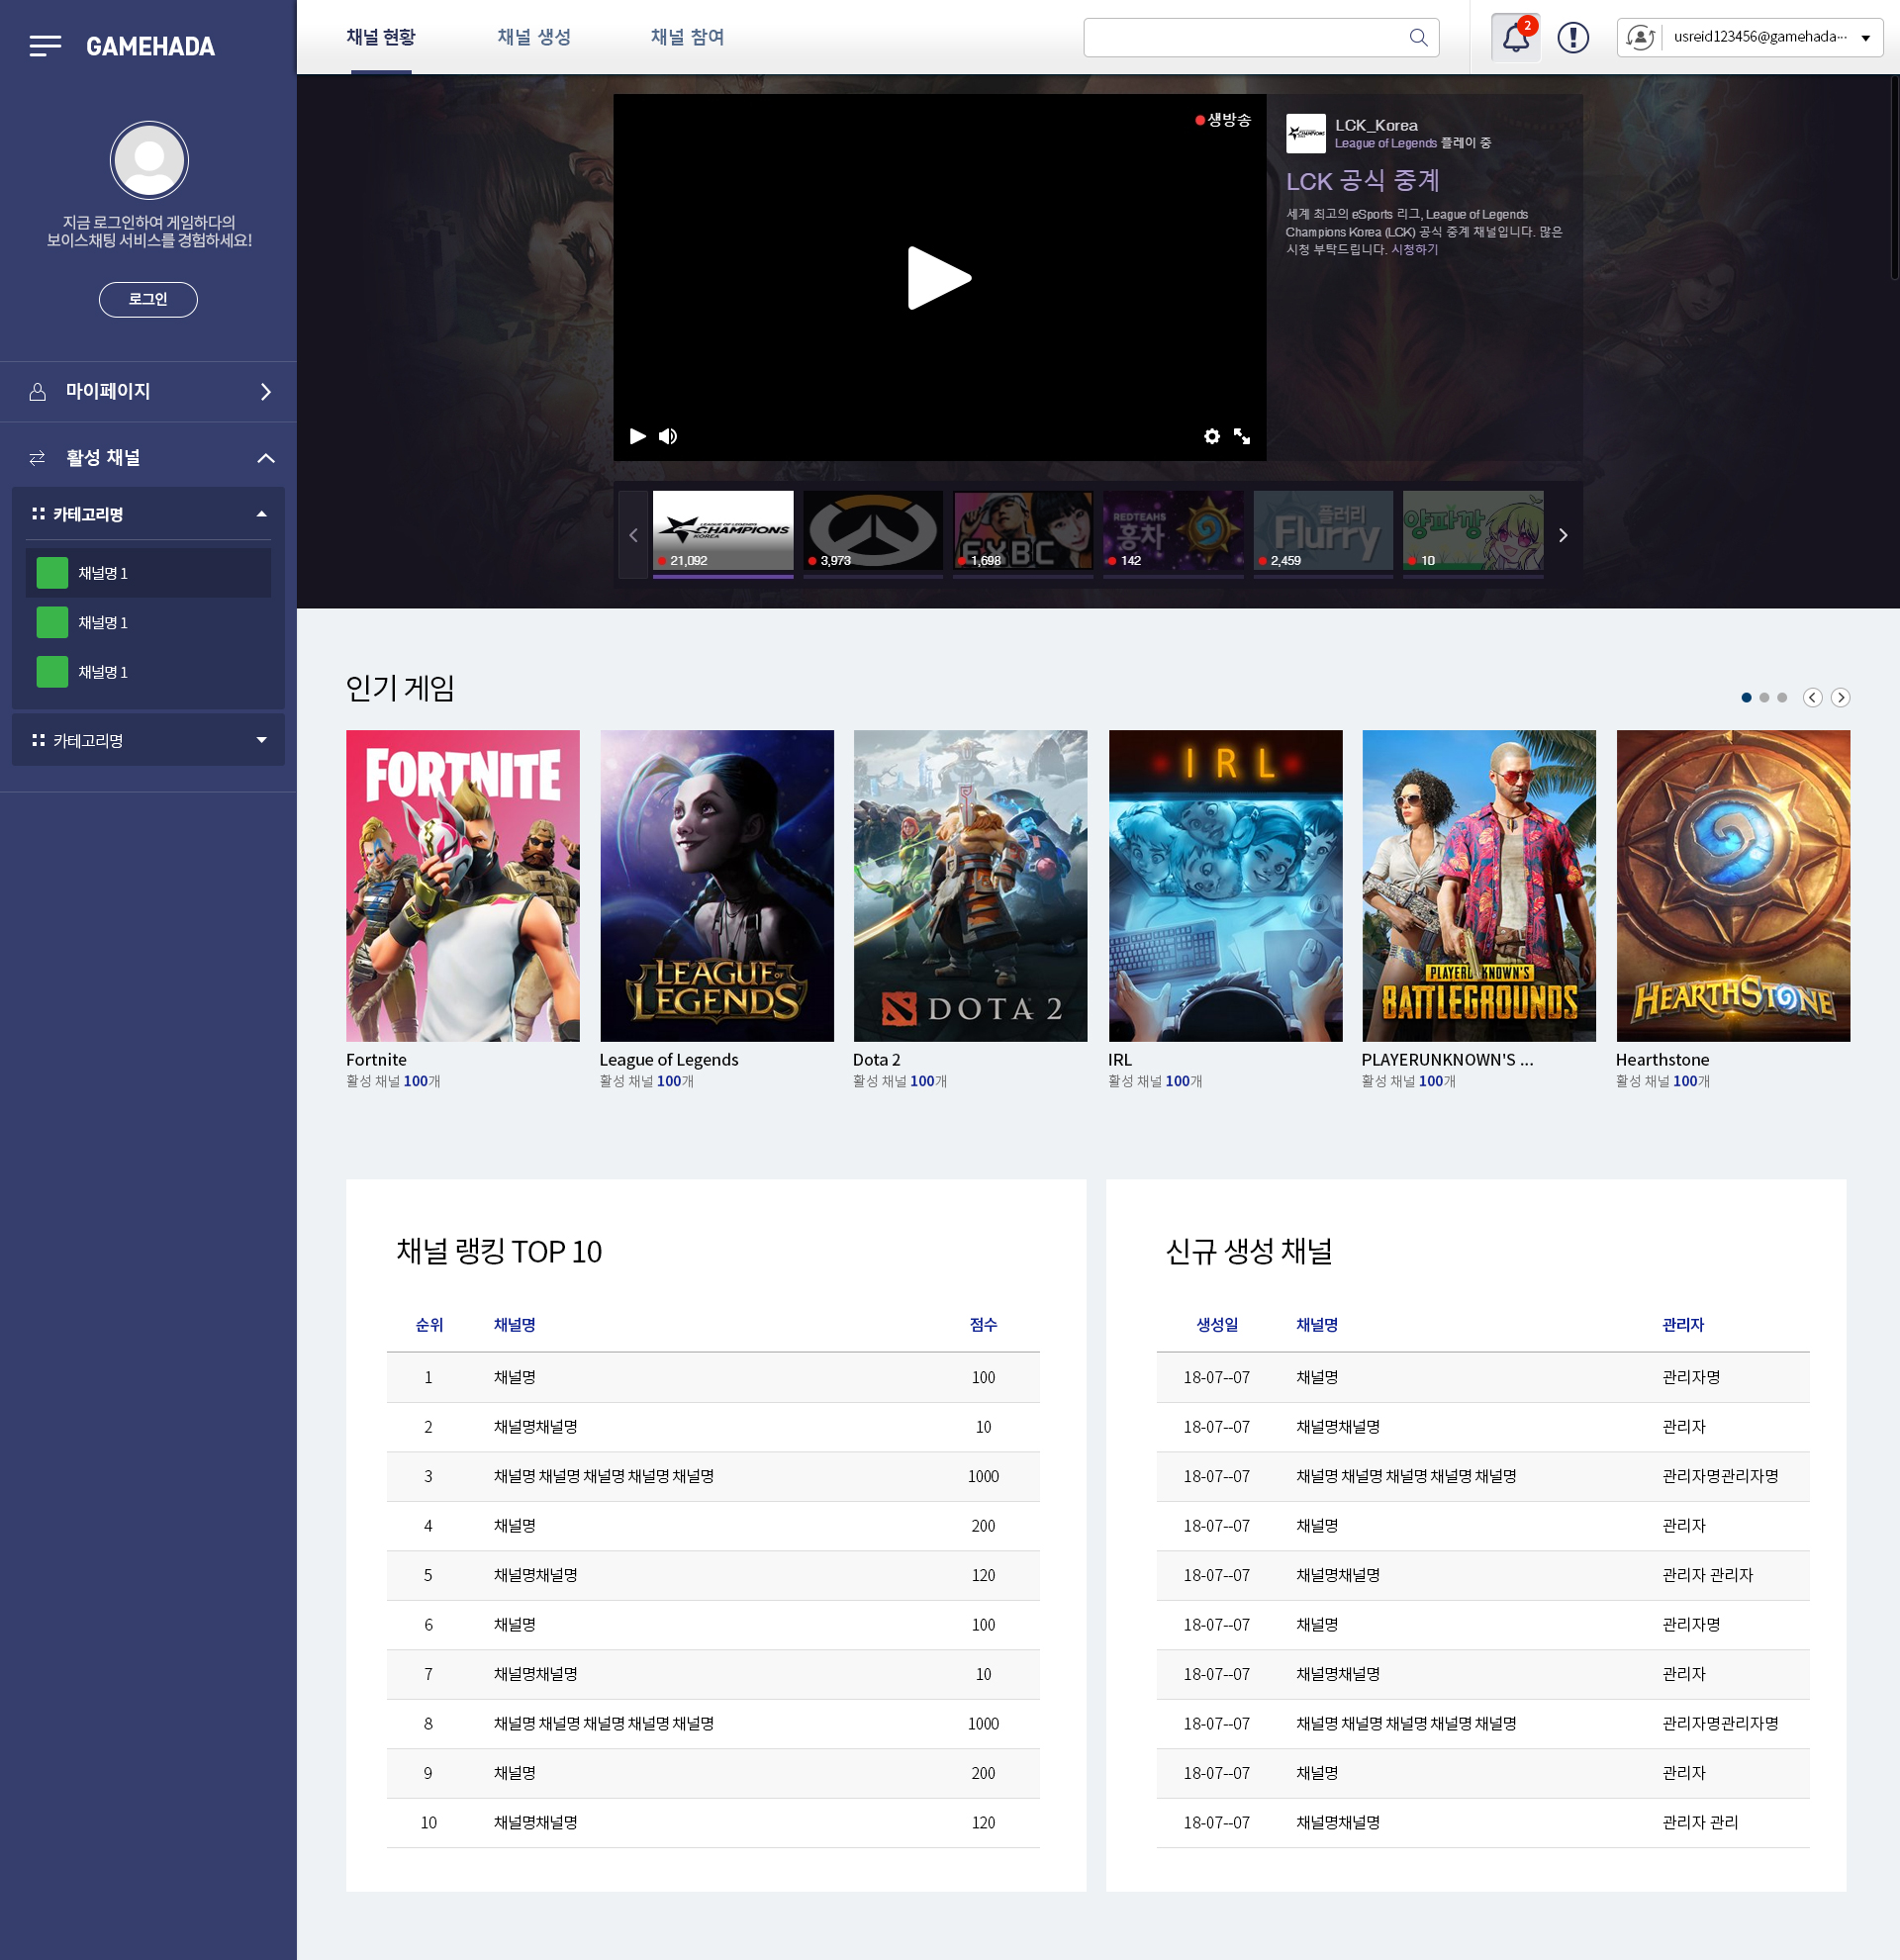Go to previous popular games page
Screen dimensions: 1900x1960
(1813, 697)
